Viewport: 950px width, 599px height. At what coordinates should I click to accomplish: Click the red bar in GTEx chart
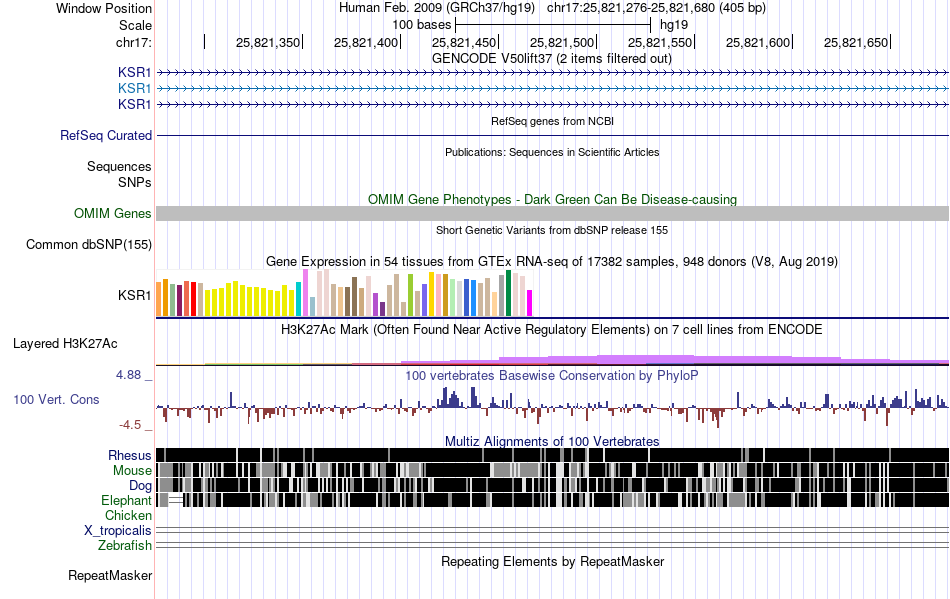tap(193, 299)
